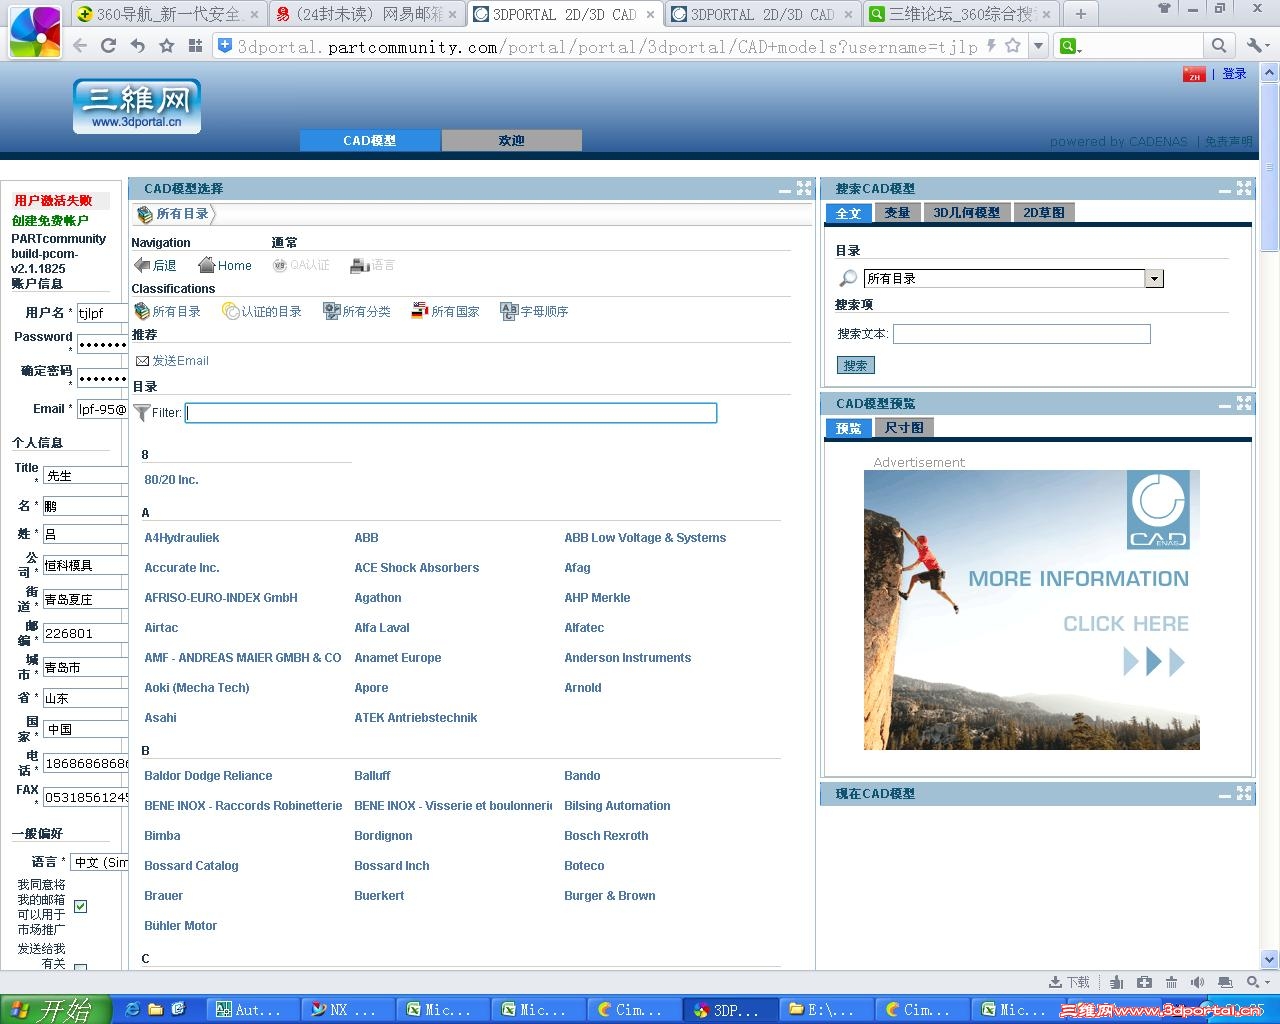Click the 三维网 site logo
Image resolution: width=1280 pixels, height=1024 pixels.
(137, 106)
